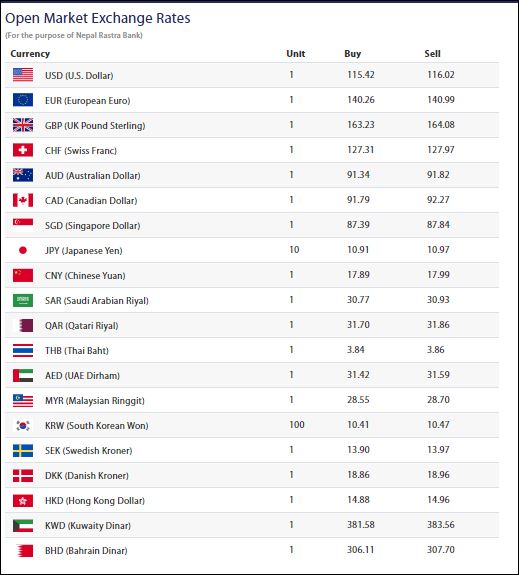Select the SGD (Singapore Dollar) row label
This screenshot has height=575, width=519.
click(x=92, y=226)
